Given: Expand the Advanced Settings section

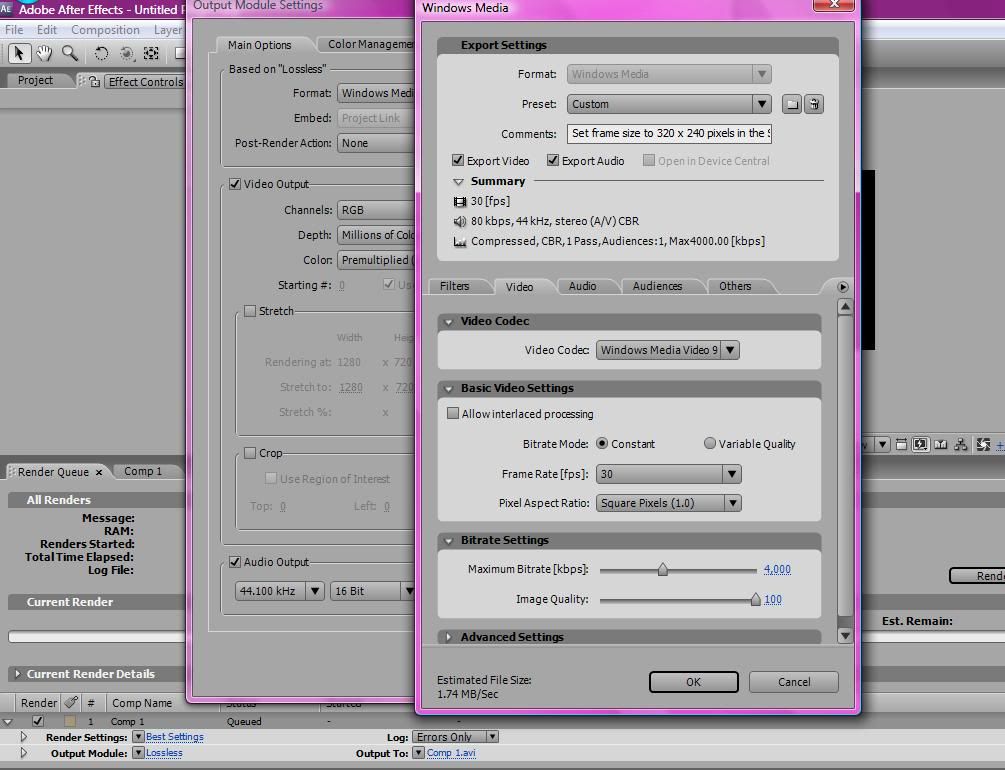Looking at the screenshot, I should point(449,637).
